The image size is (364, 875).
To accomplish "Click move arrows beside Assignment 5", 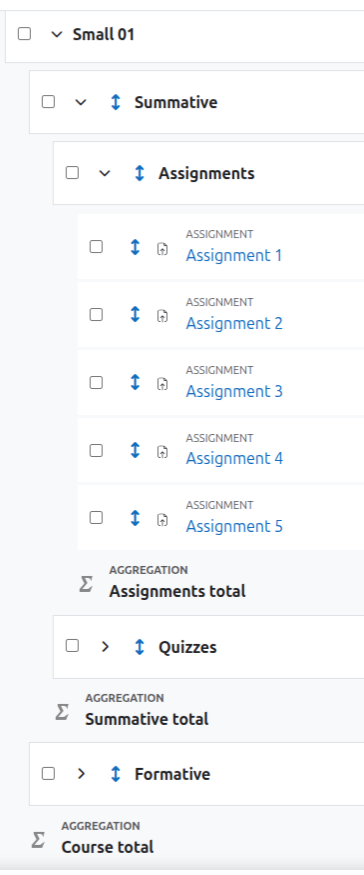I will 135,518.
